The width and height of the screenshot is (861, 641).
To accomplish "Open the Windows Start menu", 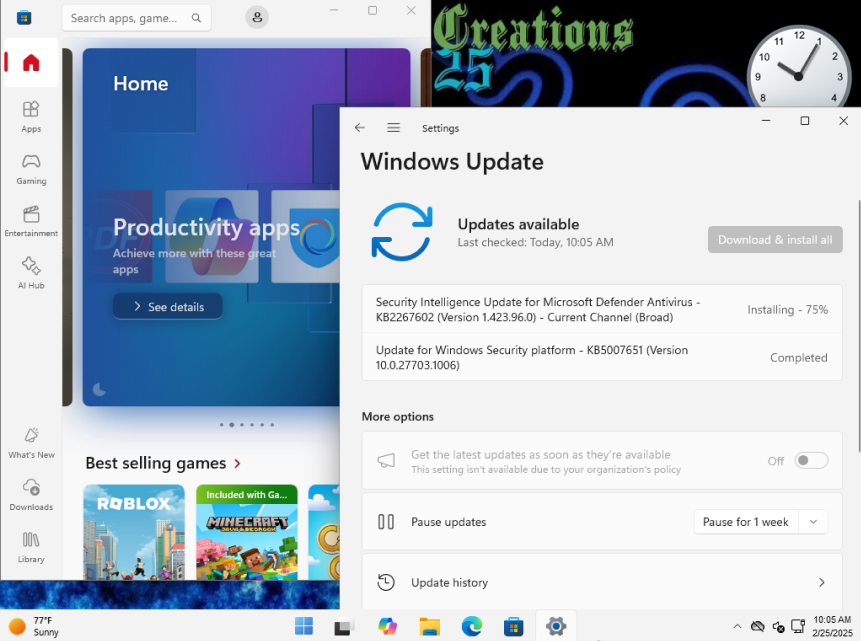I will [304, 626].
